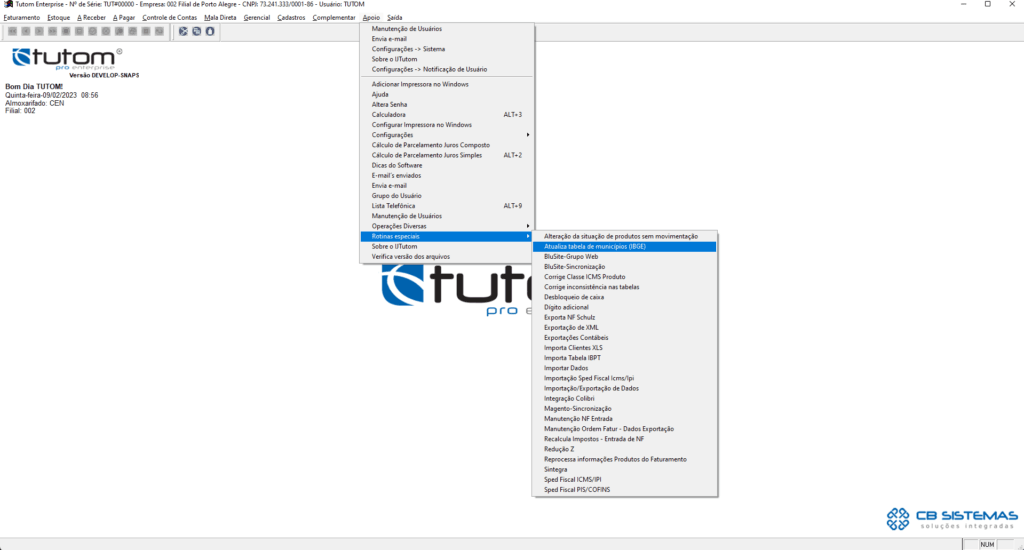This screenshot has height=550, width=1024.
Task: Open the Controle de Contas menu
Action: pos(169,18)
